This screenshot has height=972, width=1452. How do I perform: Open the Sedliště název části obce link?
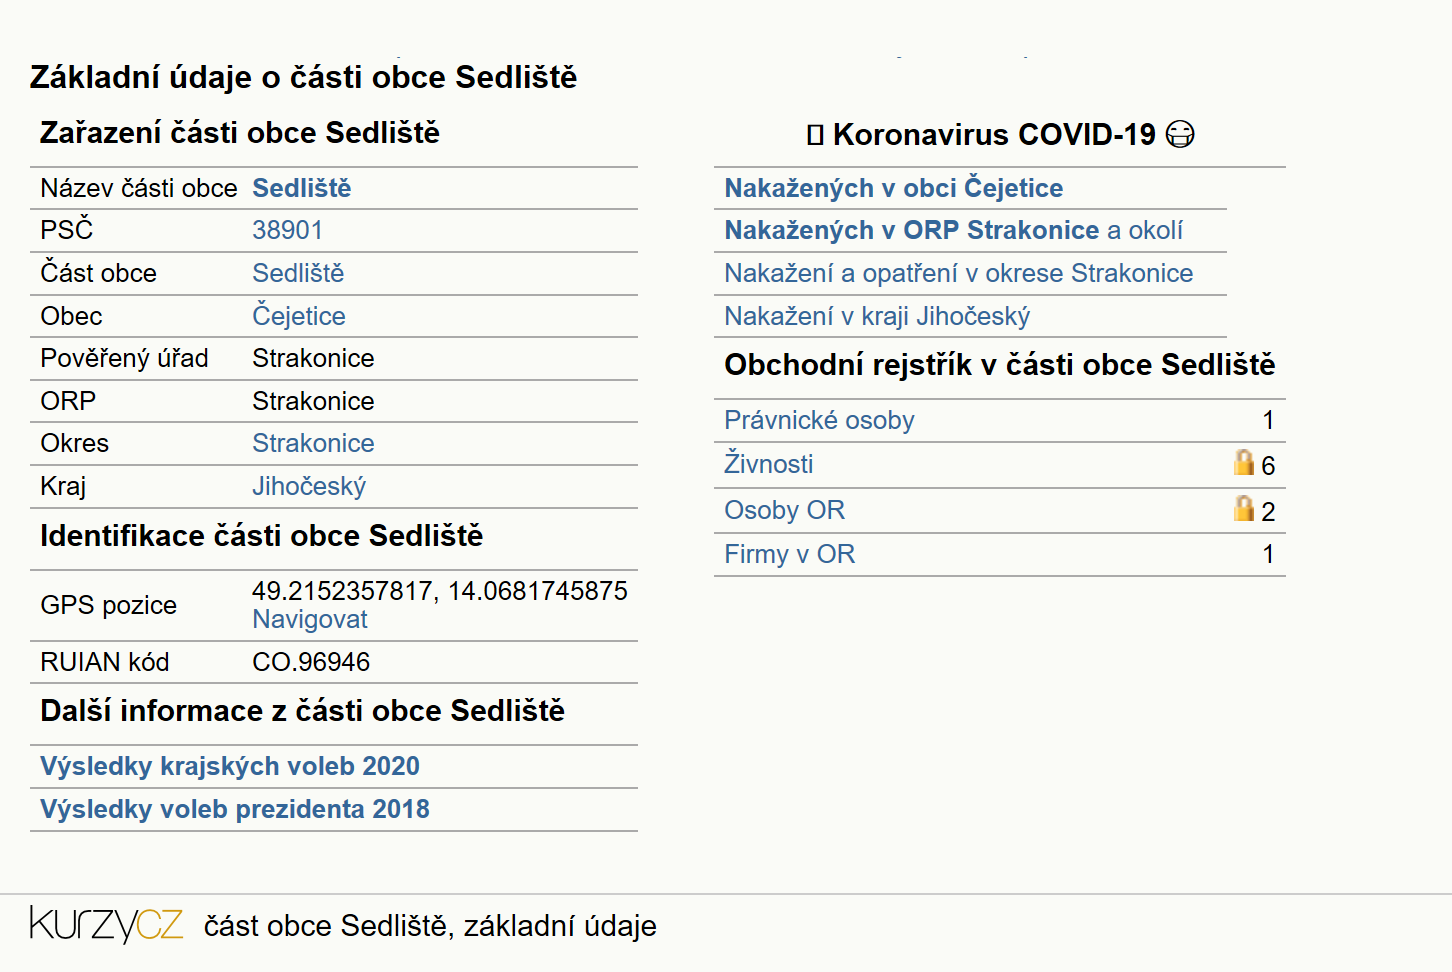point(301,188)
